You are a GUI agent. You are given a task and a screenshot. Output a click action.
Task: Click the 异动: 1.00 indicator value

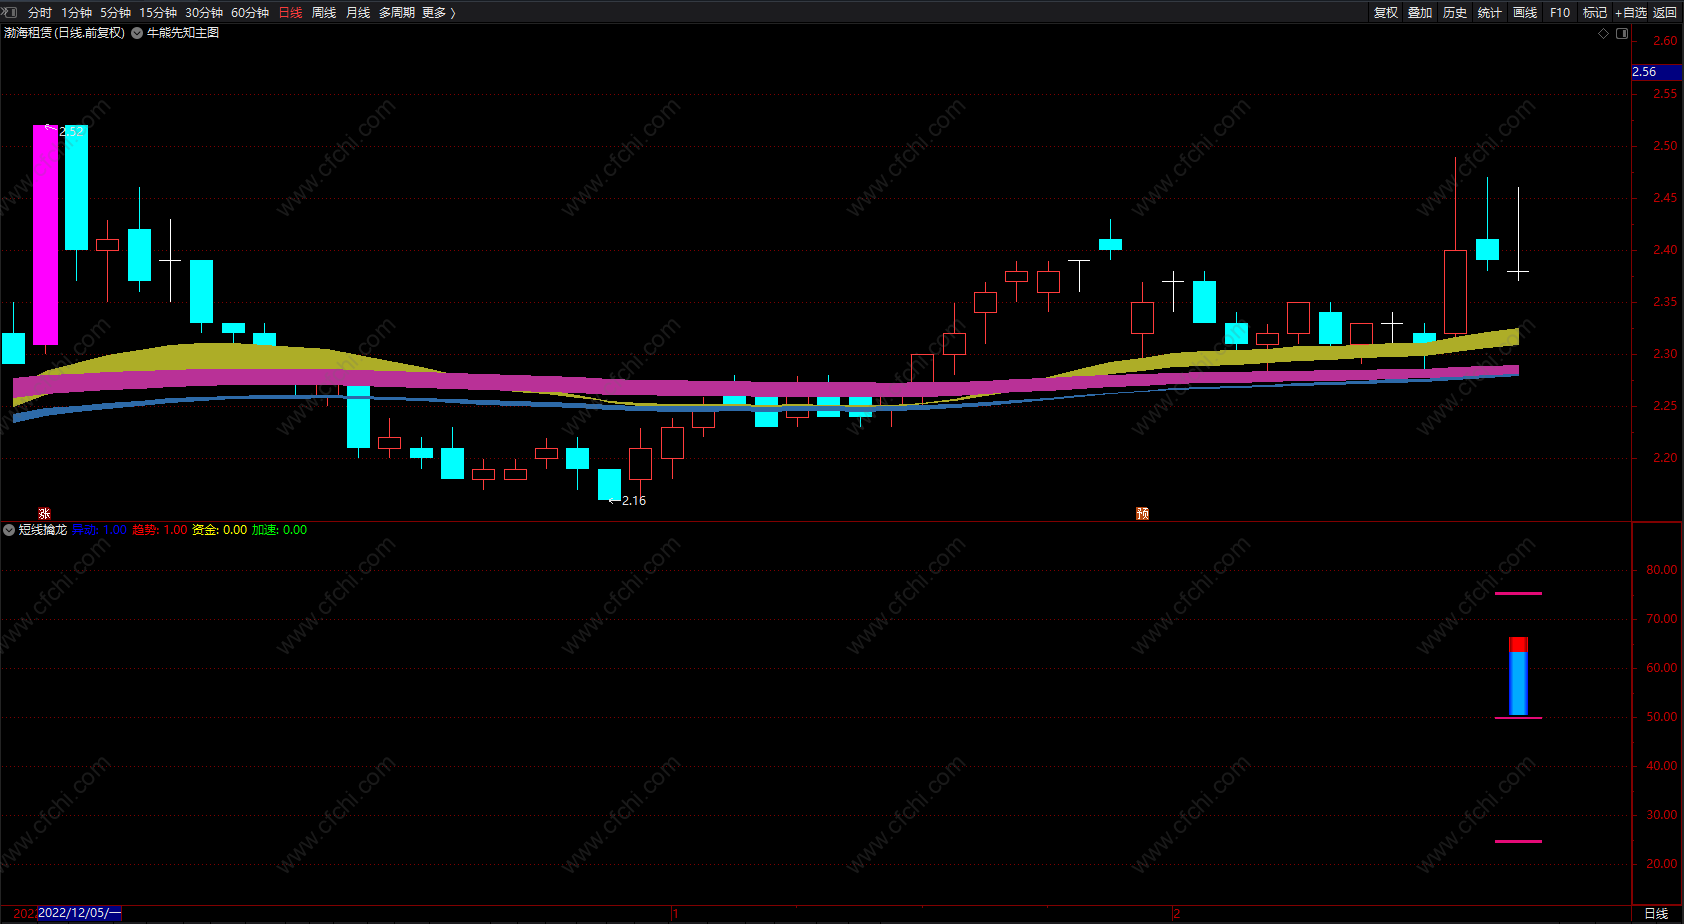[x=99, y=530]
